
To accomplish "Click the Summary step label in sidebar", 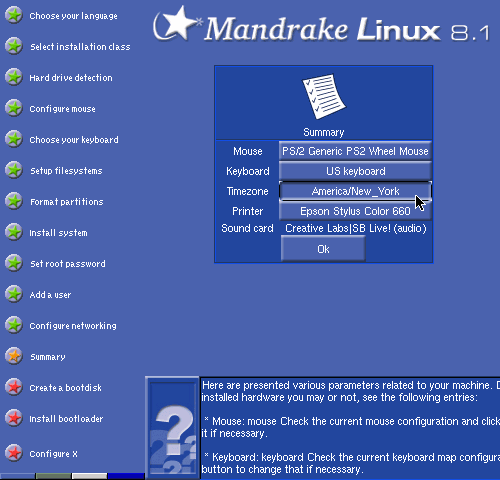I will [x=48, y=357].
